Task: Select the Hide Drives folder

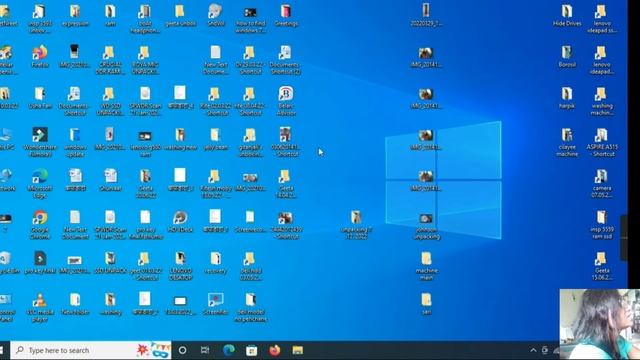Action: pos(567,16)
